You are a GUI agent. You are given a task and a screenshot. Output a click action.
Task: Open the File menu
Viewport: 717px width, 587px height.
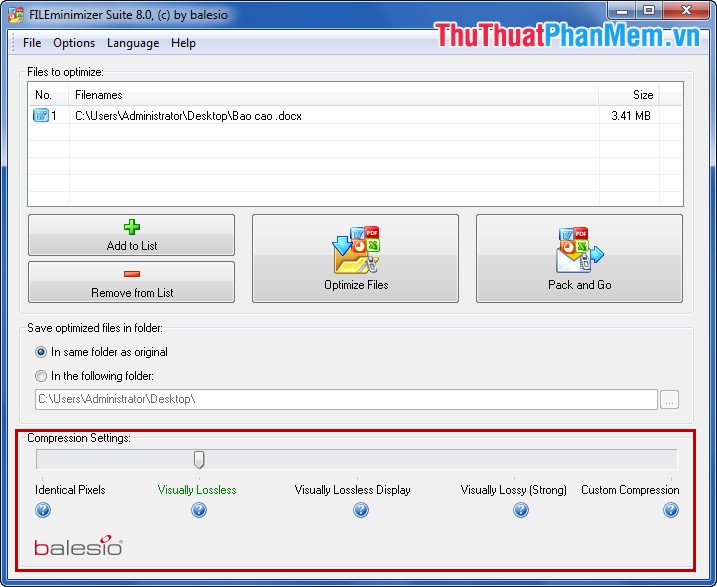pyautogui.click(x=32, y=43)
